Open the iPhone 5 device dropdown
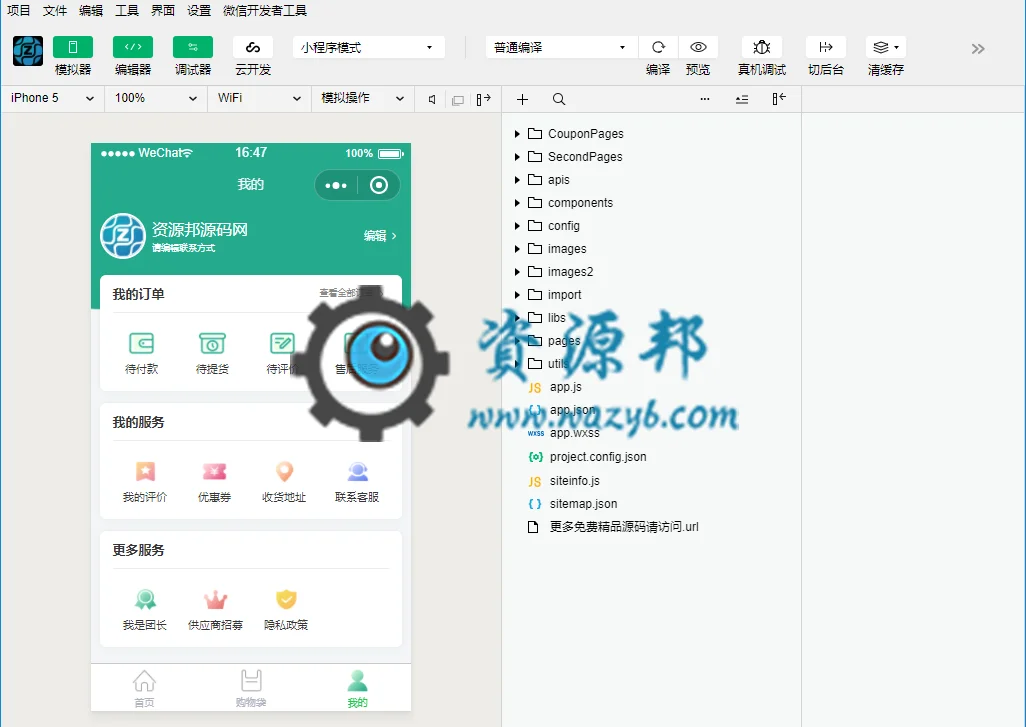1026x727 pixels. point(52,98)
